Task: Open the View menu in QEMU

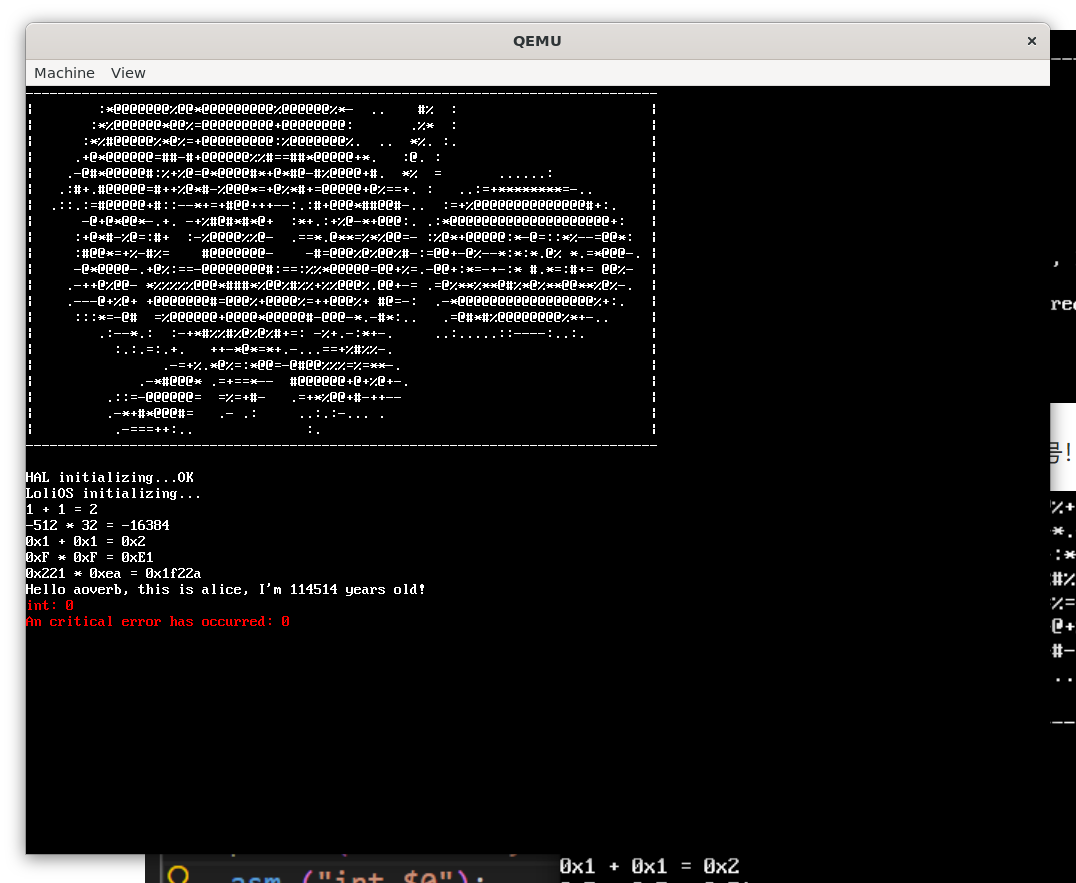Action: click(128, 73)
